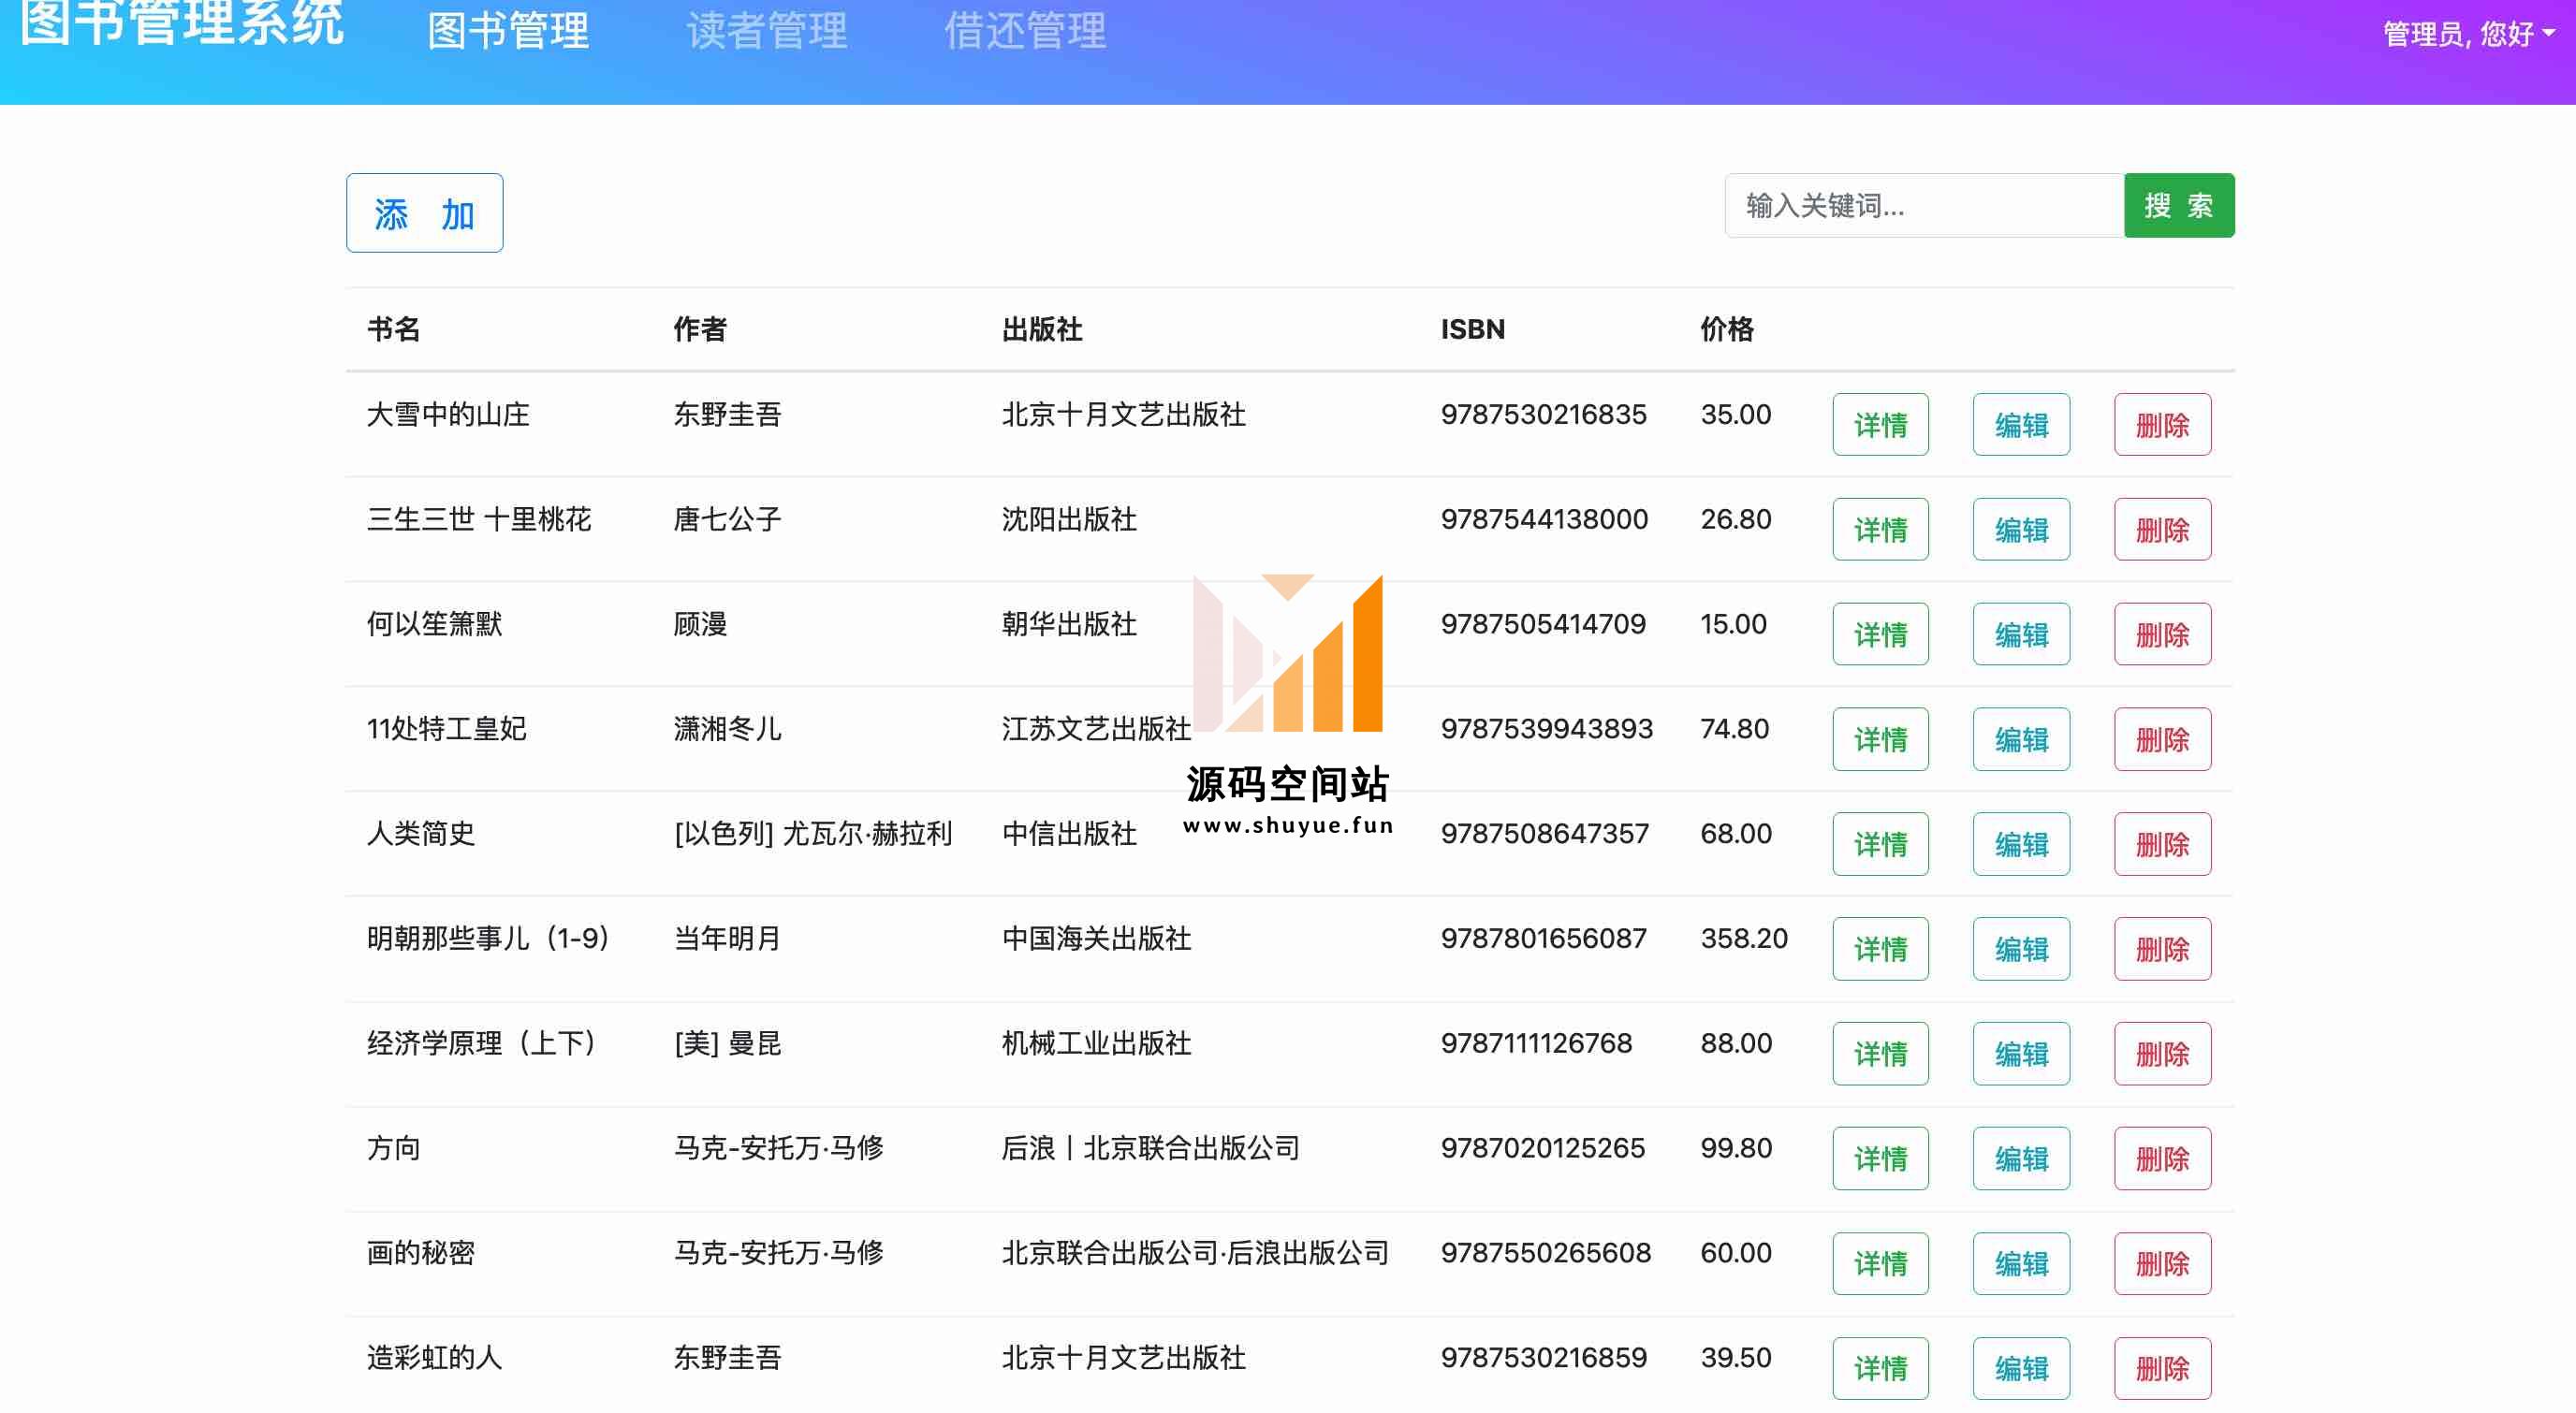Screen dimensions: 2576x1413
Task: Edit the 何以笙箫默 record
Action: [2021, 634]
